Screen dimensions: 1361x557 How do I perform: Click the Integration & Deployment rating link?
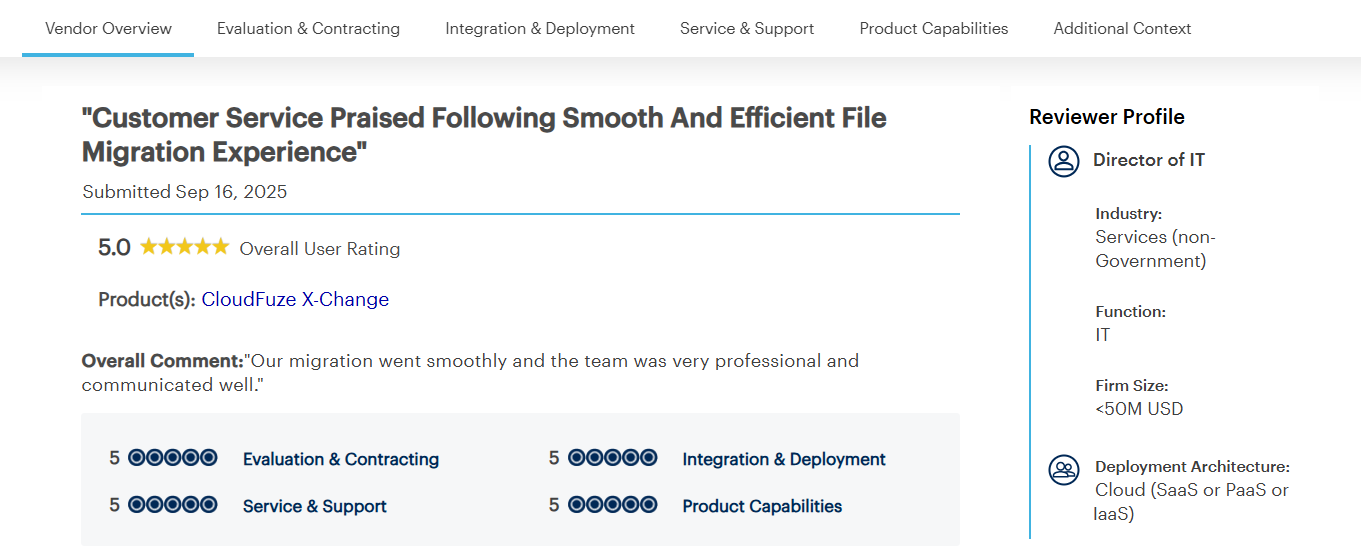pyautogui.click(x=784, y=459)
